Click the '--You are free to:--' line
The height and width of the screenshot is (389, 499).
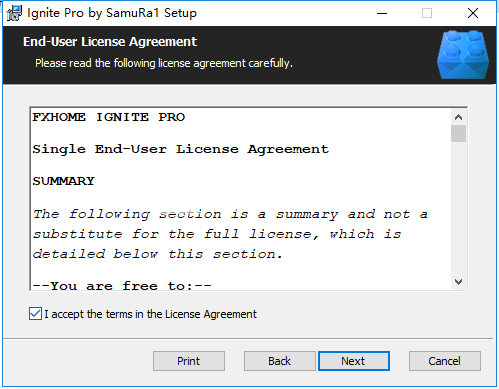[x=122, y=286]
